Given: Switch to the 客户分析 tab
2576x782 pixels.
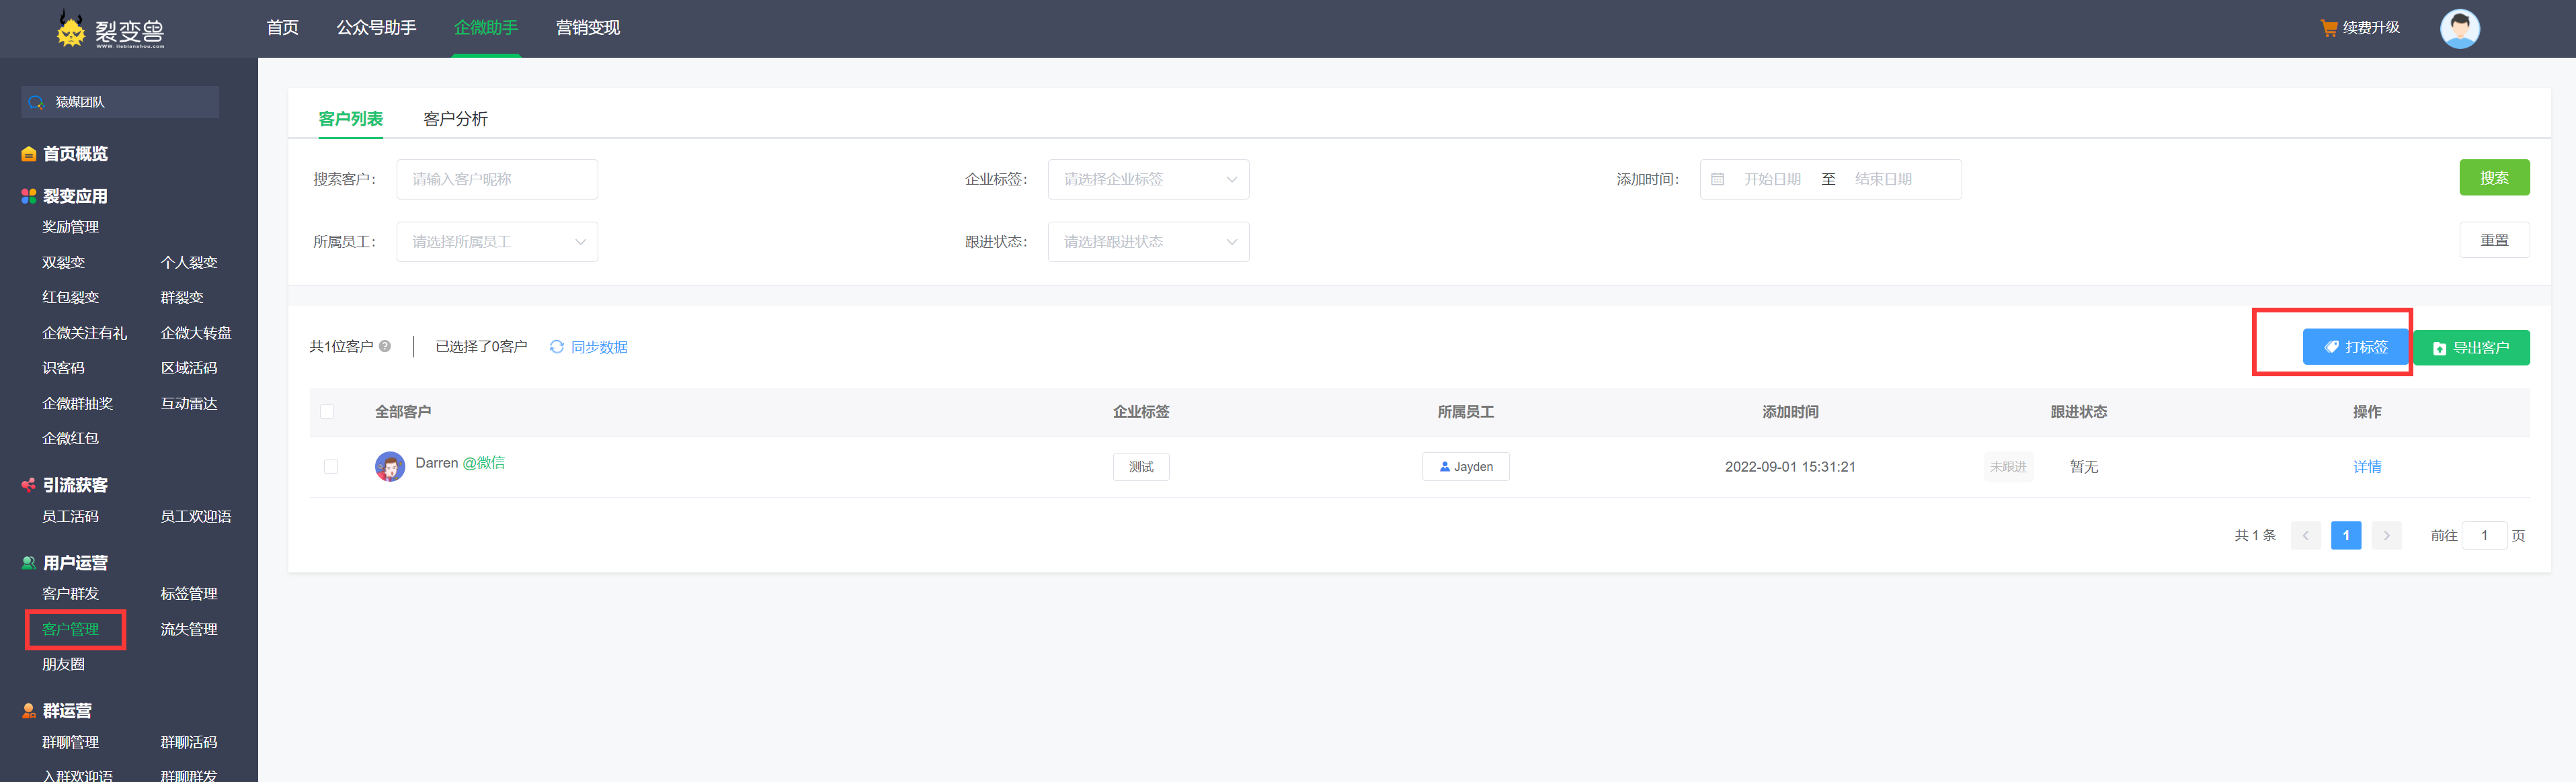Looking at the screenshot, I should point(455,119).
